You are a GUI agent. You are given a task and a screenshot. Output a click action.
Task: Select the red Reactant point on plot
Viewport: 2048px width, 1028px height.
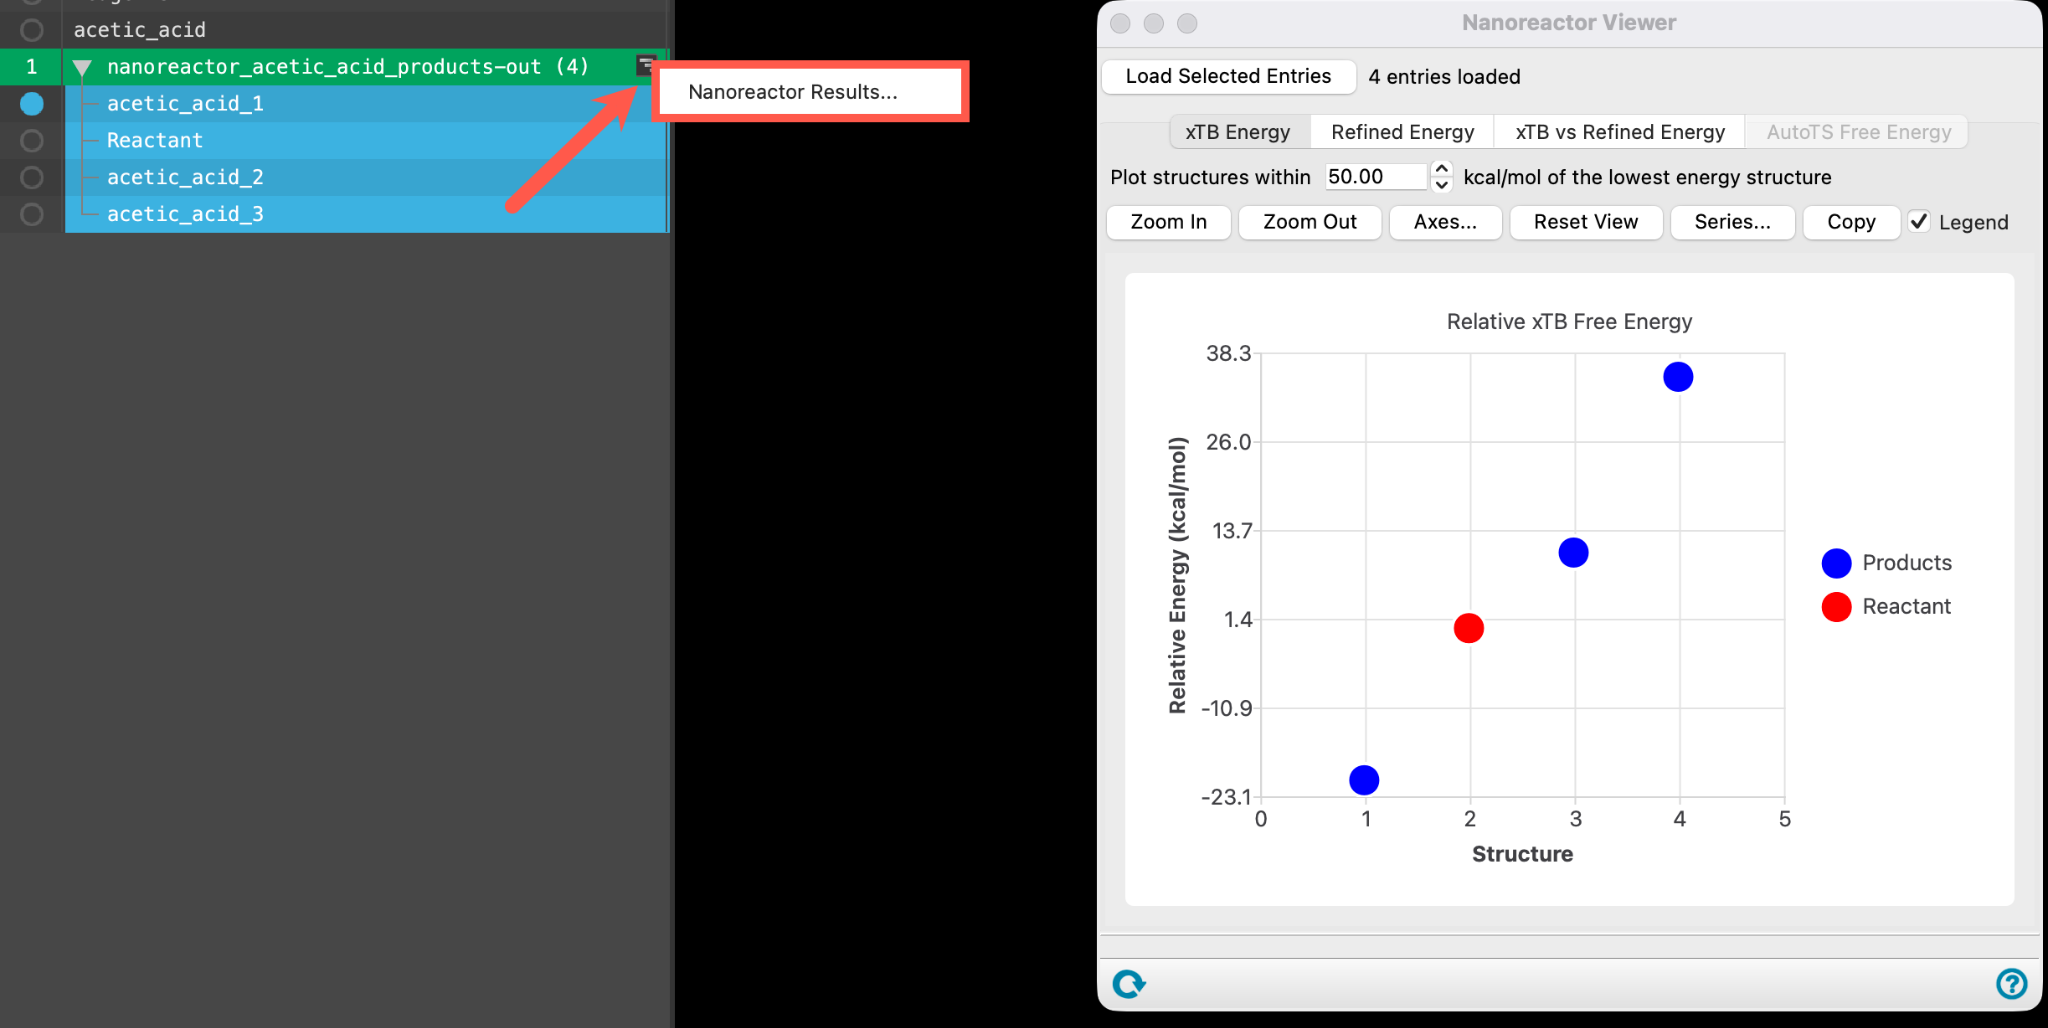click(x=1468, y=628)
